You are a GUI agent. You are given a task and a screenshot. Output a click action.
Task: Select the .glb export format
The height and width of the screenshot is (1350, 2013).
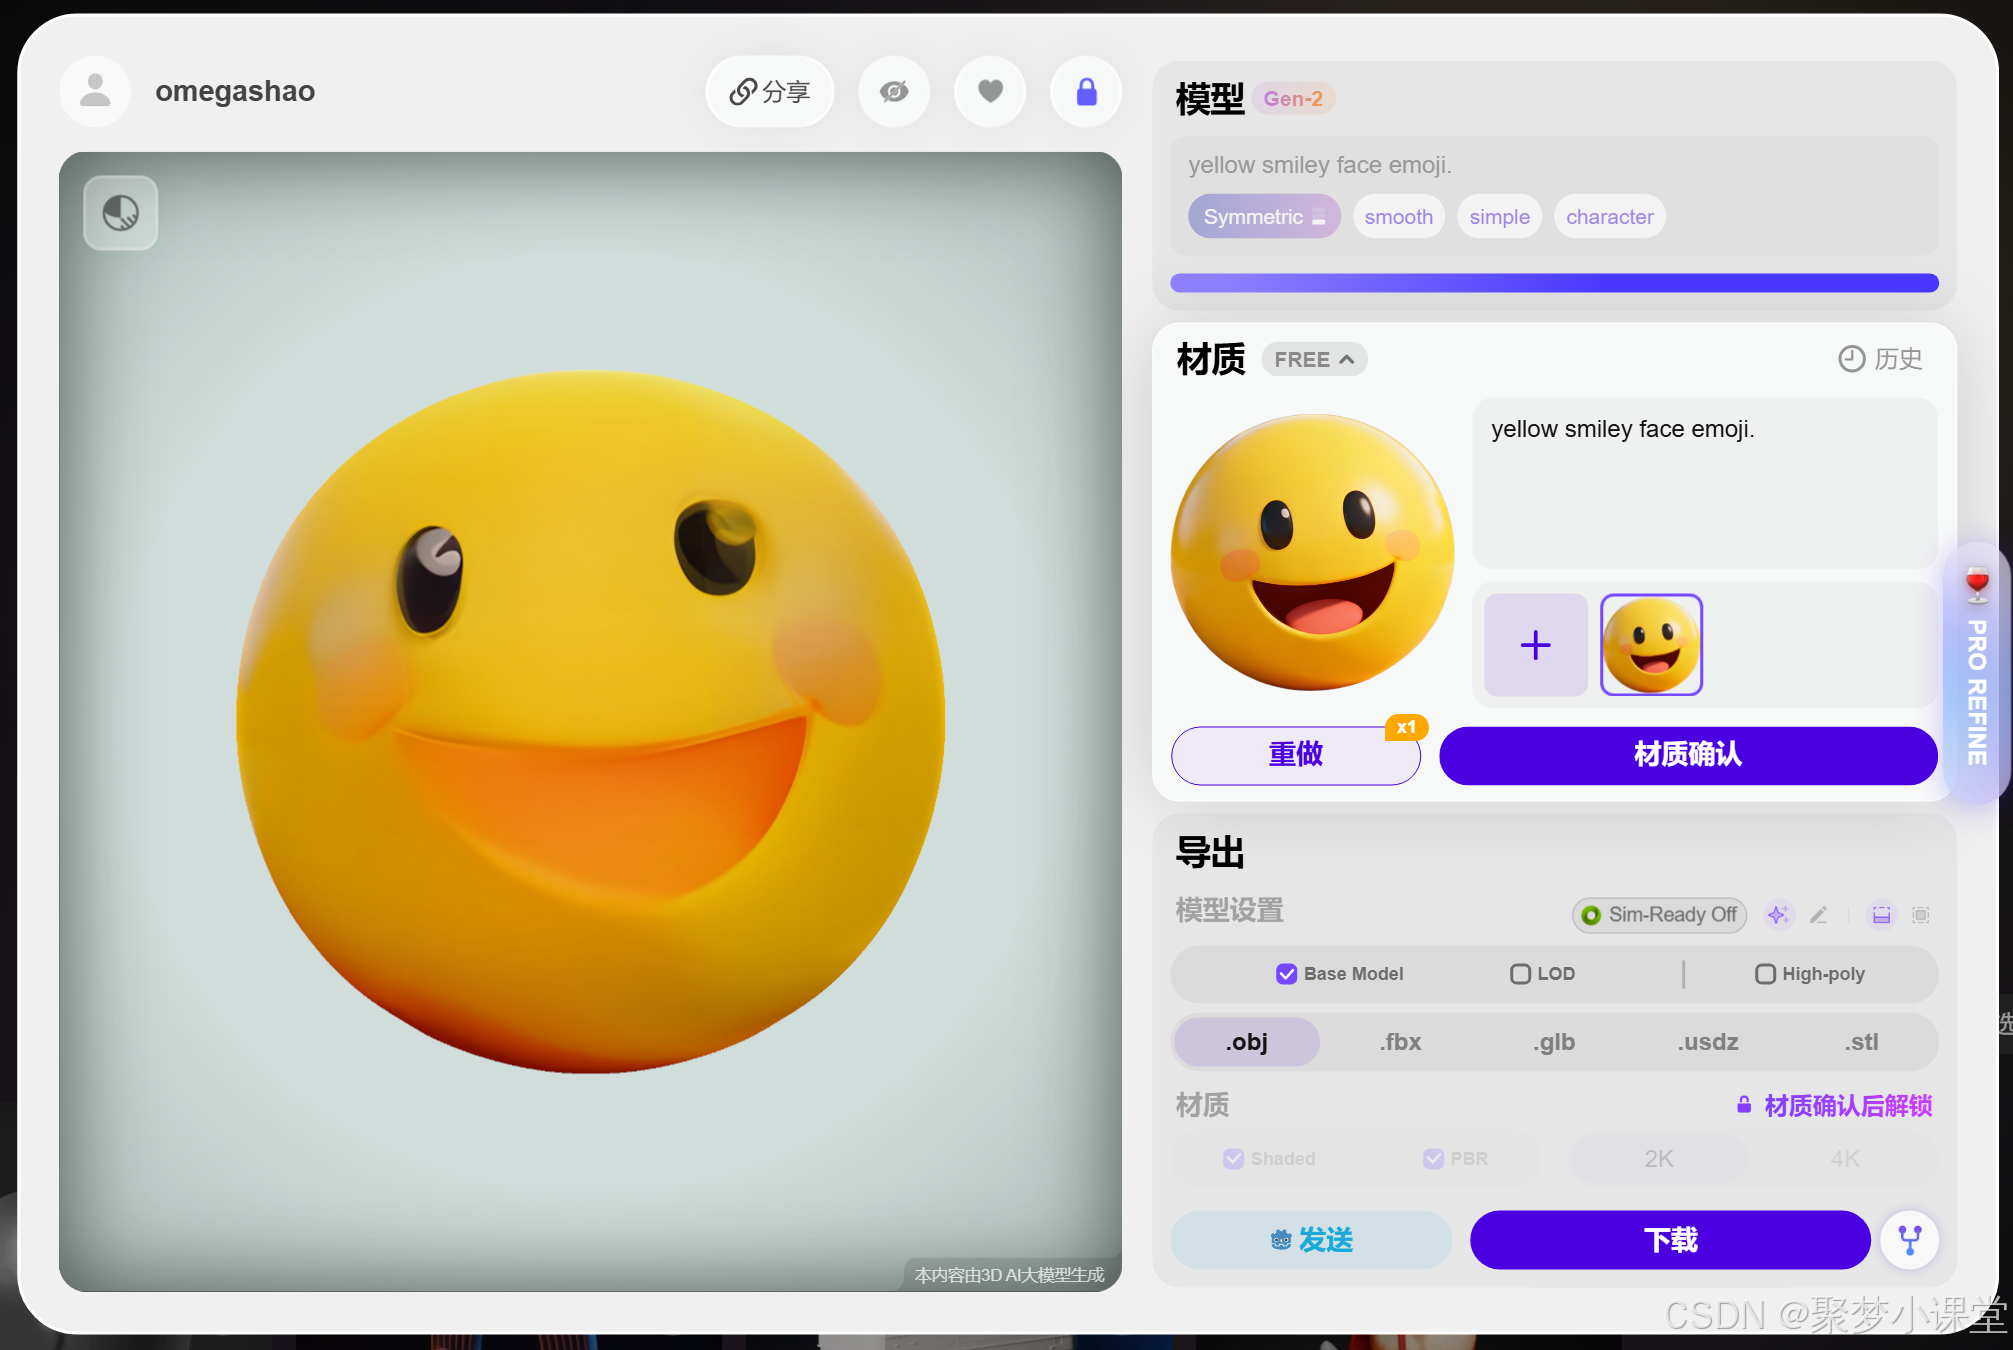click(1554, 1042)
